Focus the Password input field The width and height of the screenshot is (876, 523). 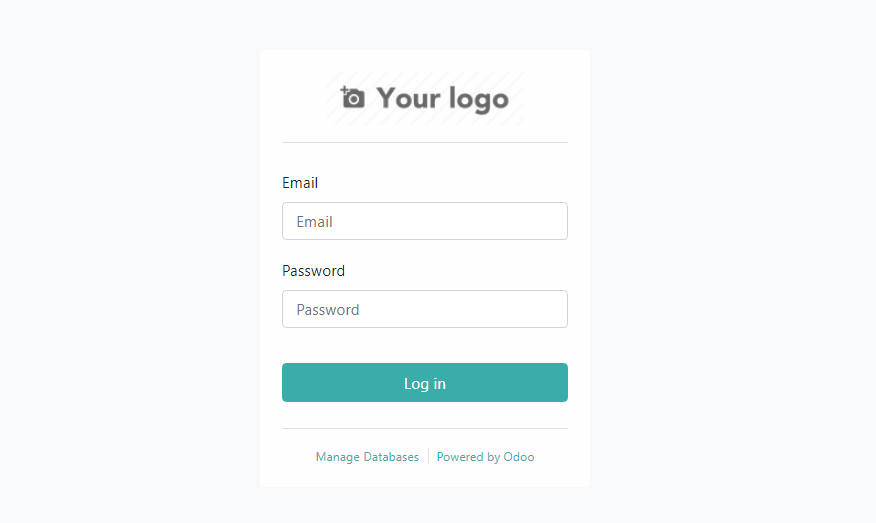pos(425,309)
